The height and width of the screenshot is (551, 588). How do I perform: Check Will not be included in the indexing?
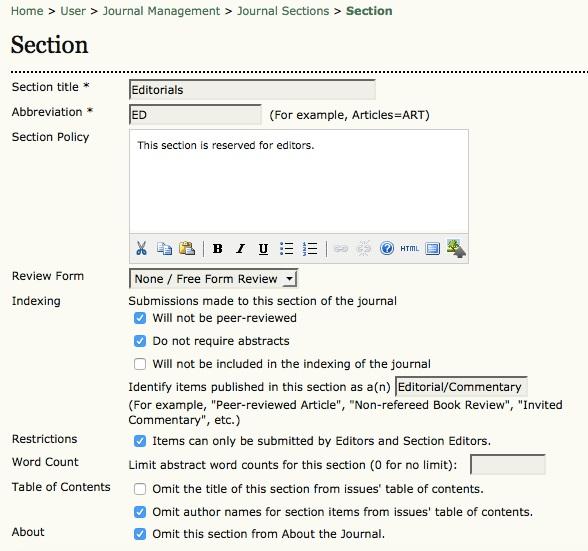pos(140,364)
